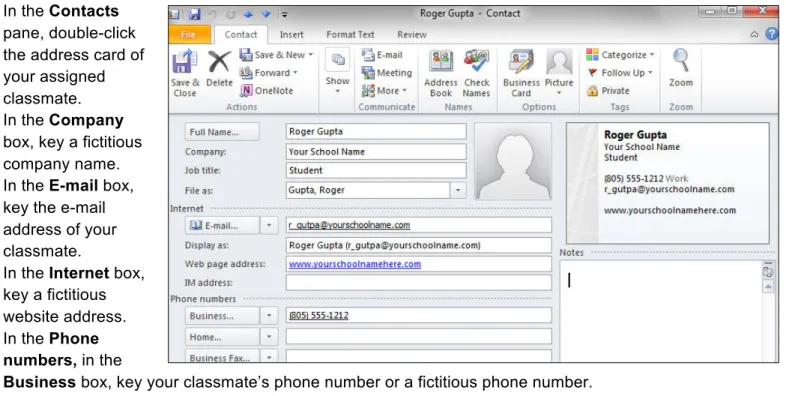The height and width of the screenshot is (396, 786).
Task: Click the Job title field containing Student
Action: pos(376,170)
